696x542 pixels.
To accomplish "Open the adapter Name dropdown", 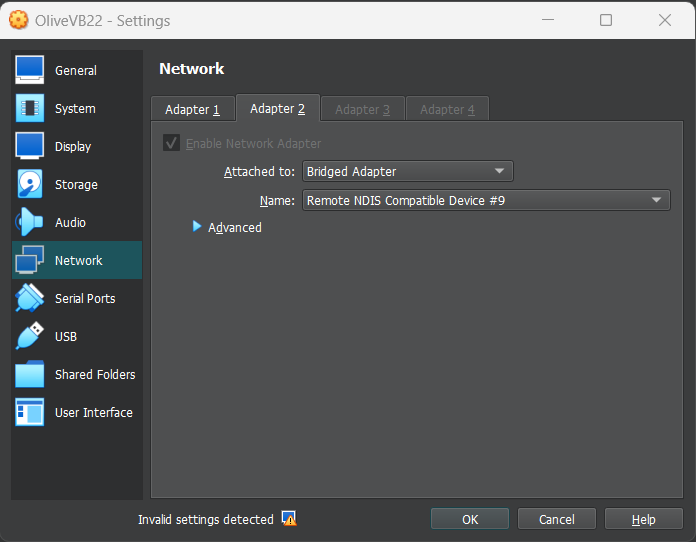I will coord(485,201).
